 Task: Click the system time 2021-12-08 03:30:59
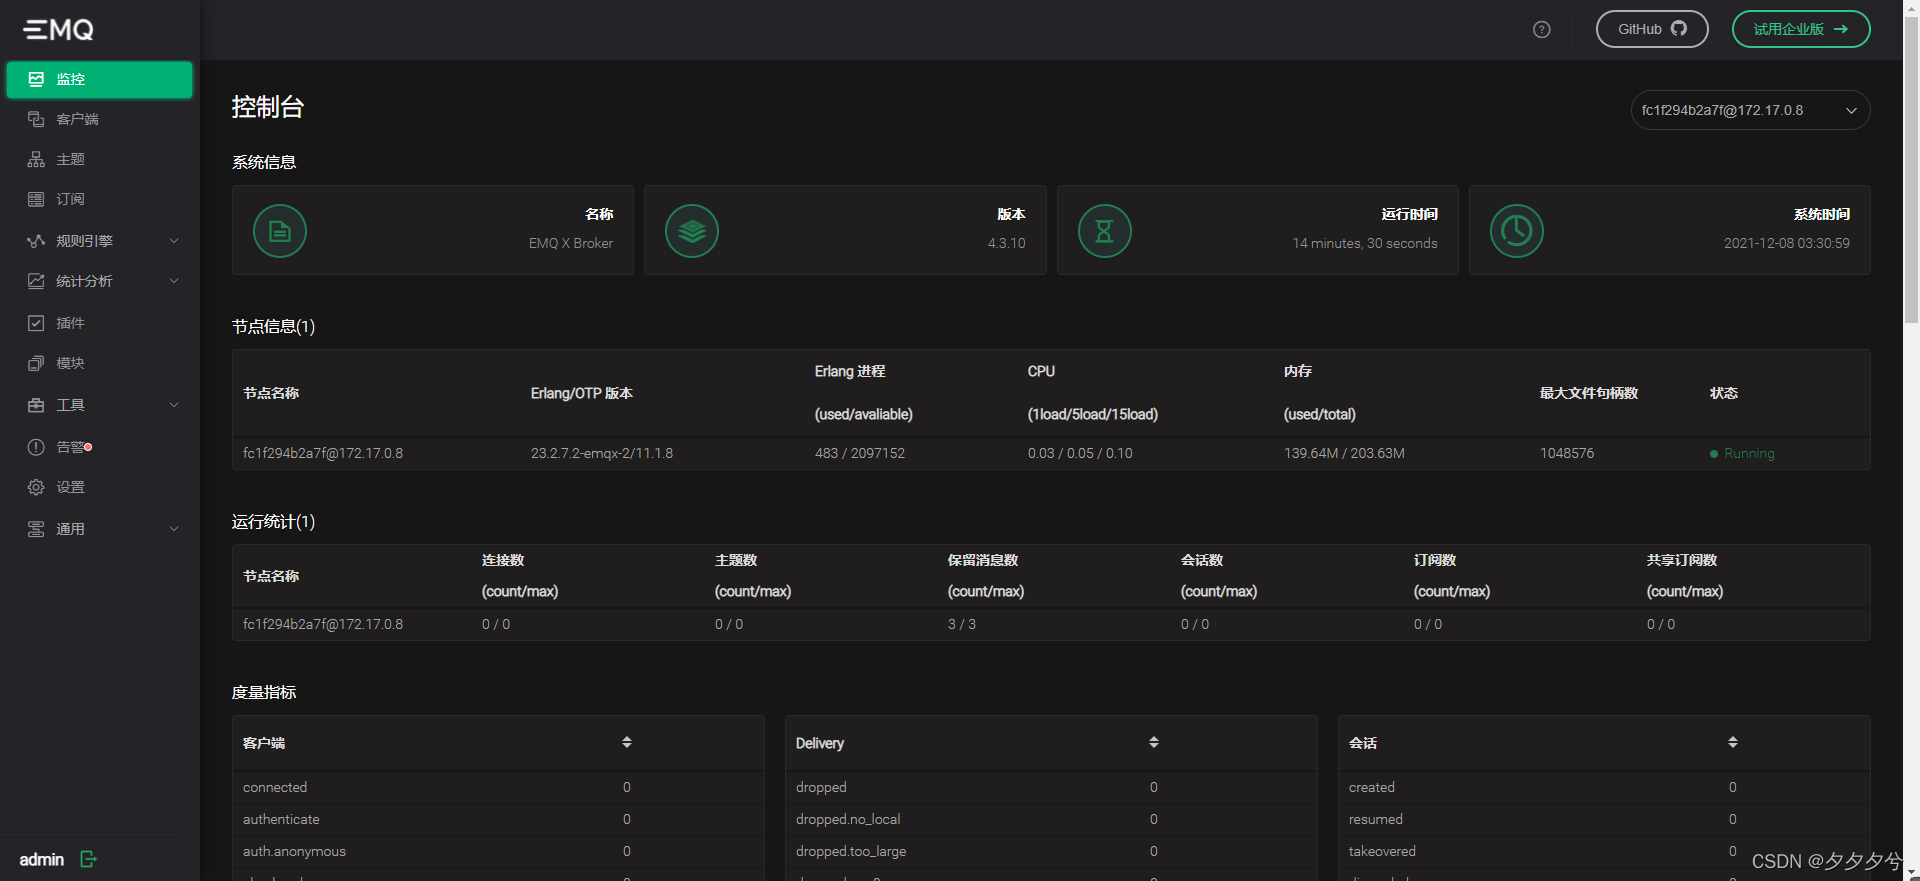pyautogui.click(x=1787, y=243)
